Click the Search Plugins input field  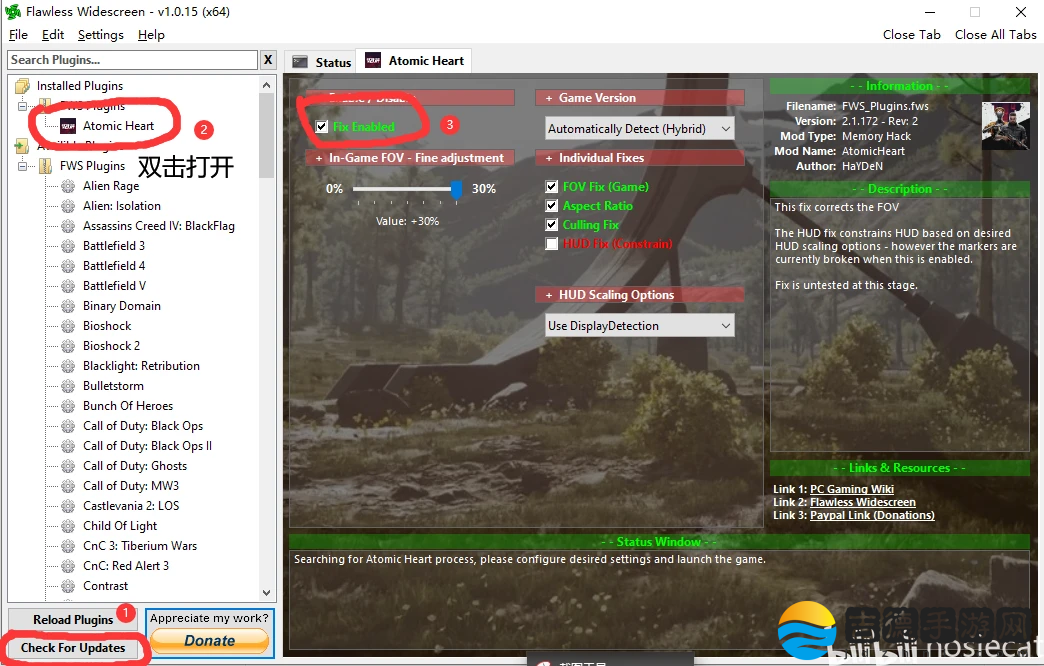click(x=132, y=60)
